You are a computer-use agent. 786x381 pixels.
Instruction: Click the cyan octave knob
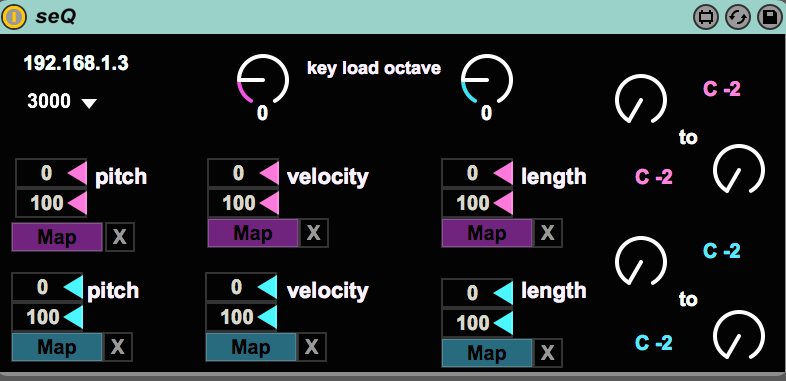coord(487,80)
